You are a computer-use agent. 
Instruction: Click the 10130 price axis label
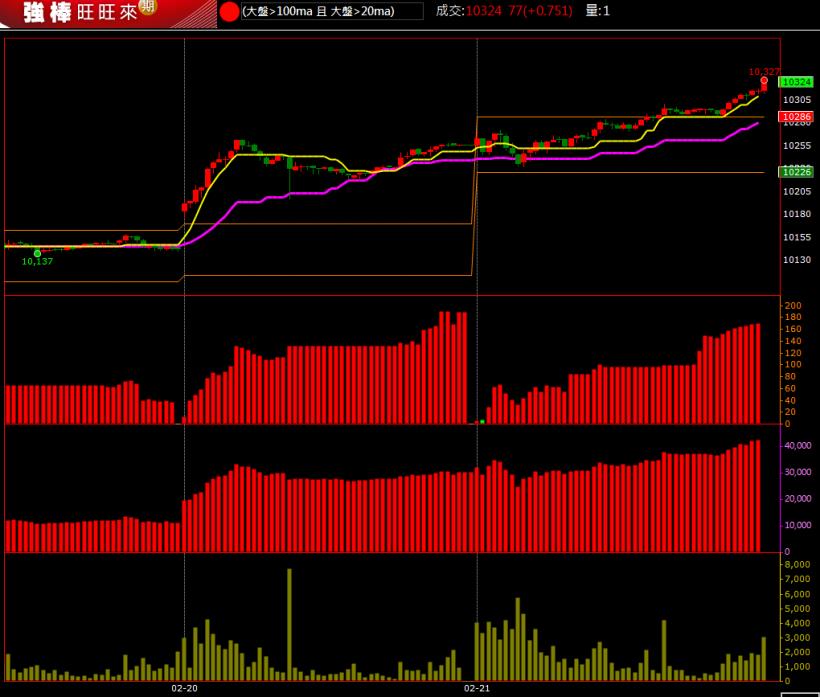coord(797,260)
